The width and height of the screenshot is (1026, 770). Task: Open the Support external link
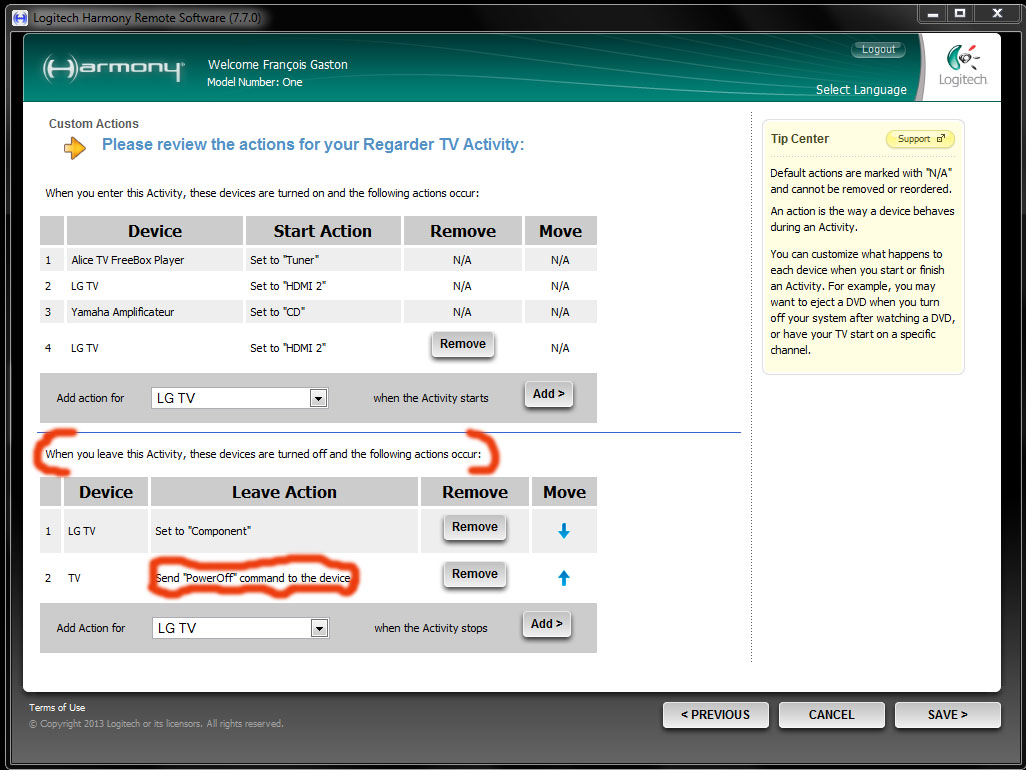921,139
